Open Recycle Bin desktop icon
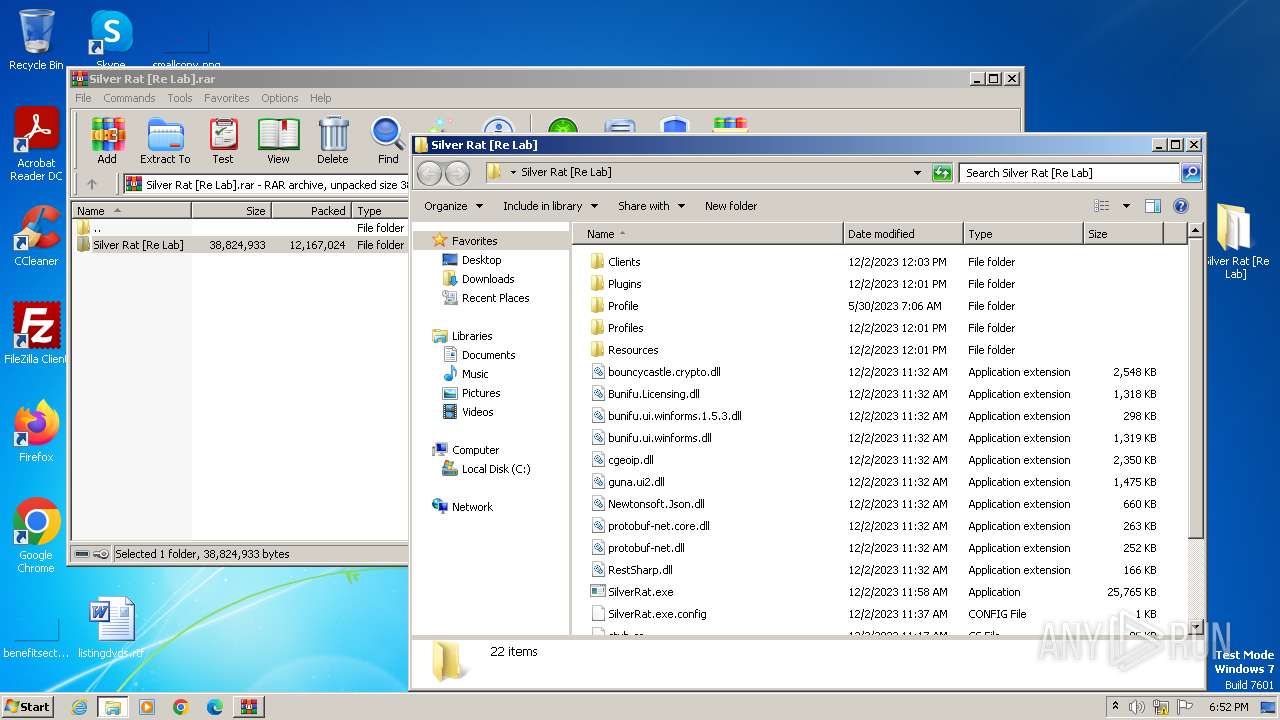The image size is (1280, 720). tap(36, 40)
